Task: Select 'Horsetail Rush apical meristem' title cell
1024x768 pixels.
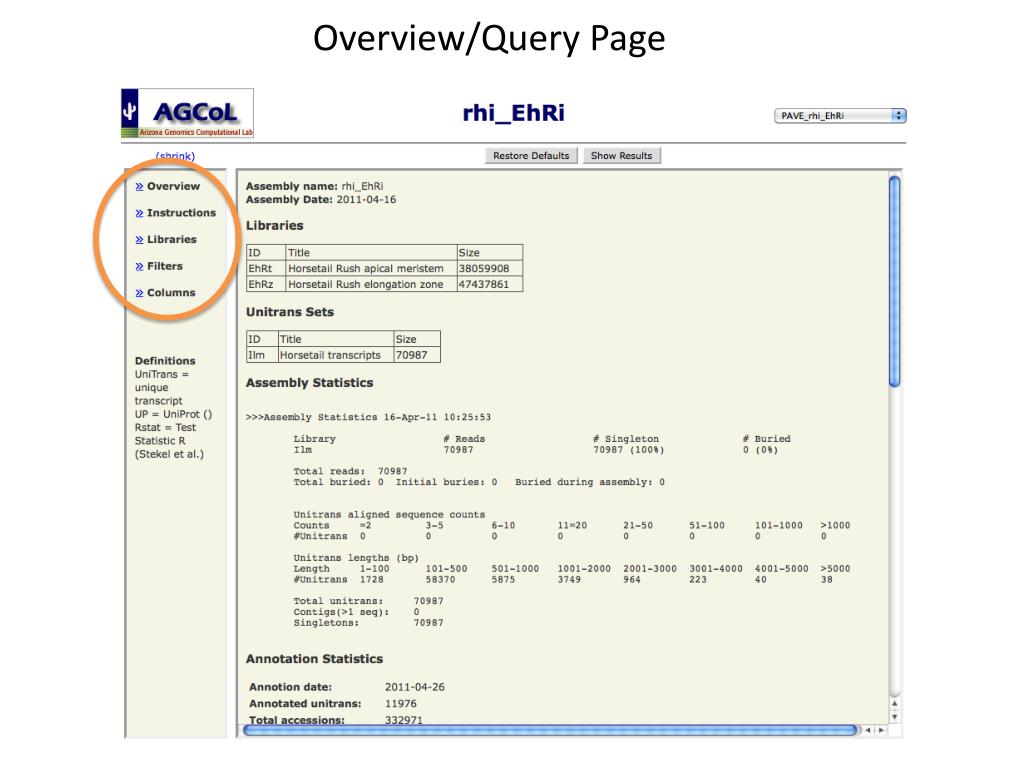Action: pyautogui.click(x=371, y=268)
